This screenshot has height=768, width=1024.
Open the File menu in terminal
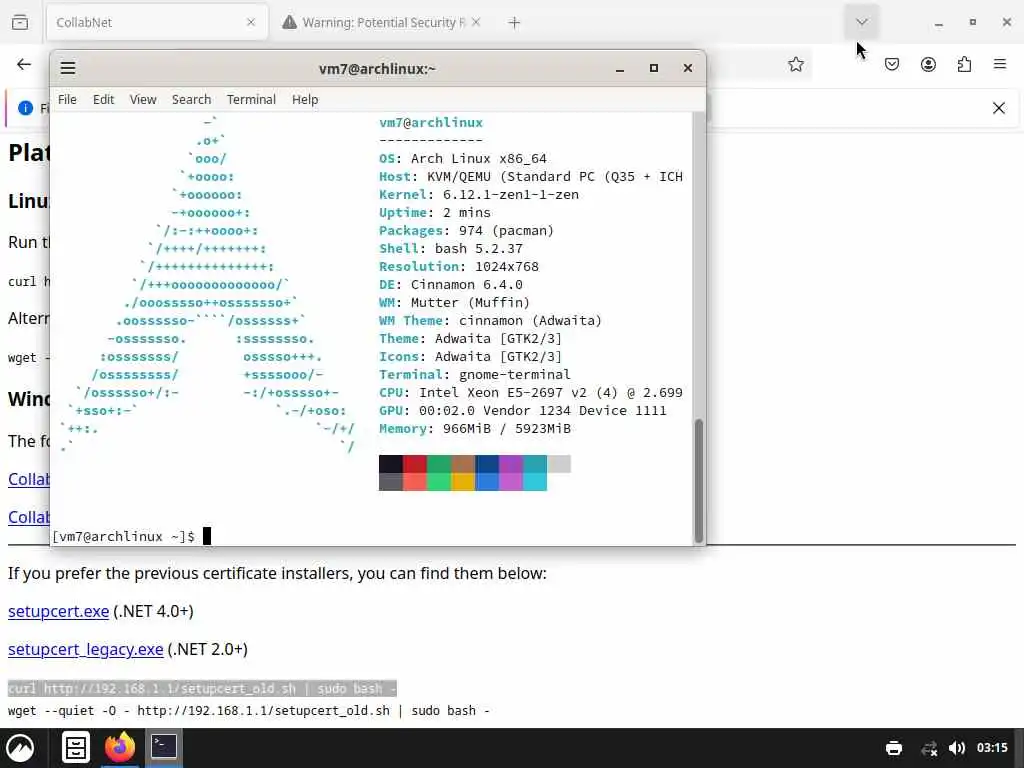coord(67,99)
